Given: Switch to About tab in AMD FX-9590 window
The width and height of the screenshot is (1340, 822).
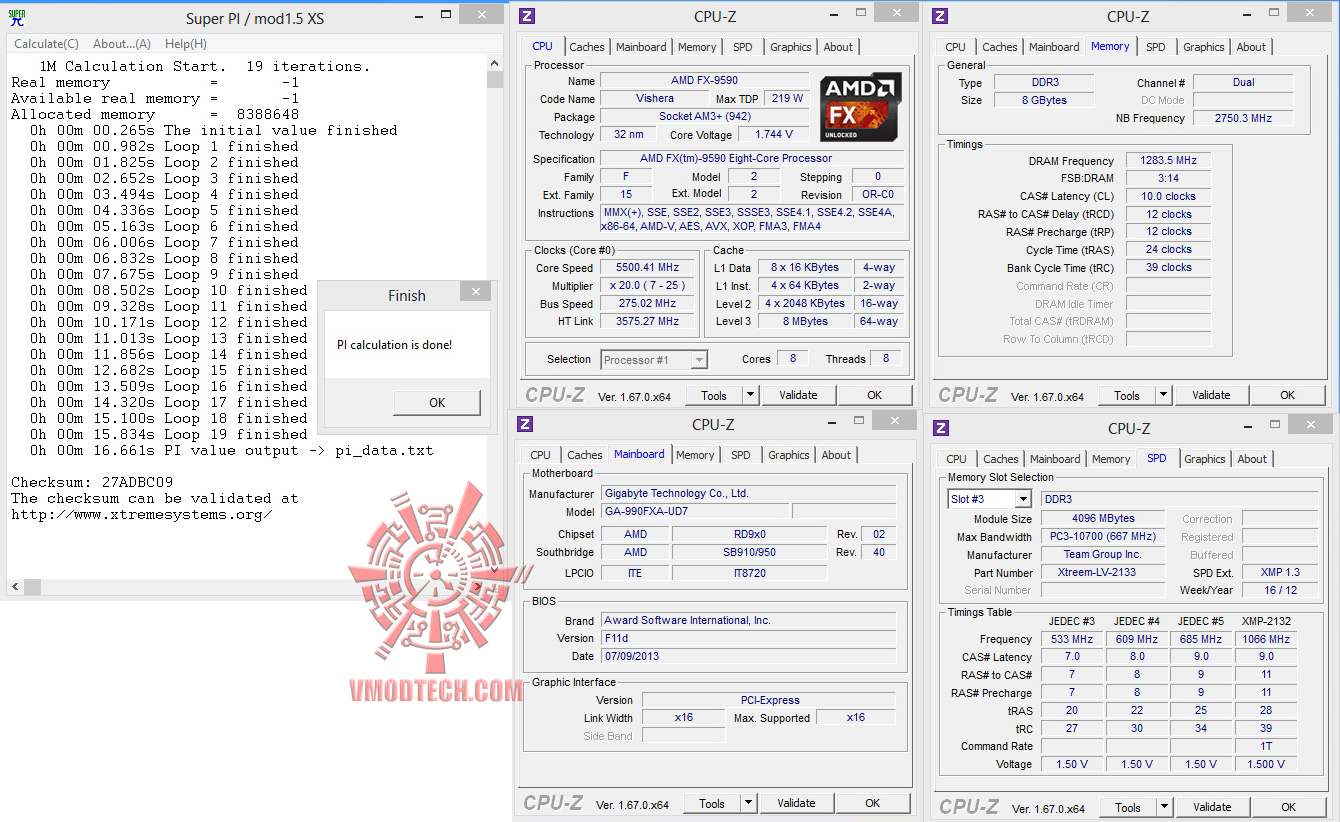Looking at the screenshot, I should point(839,47).
